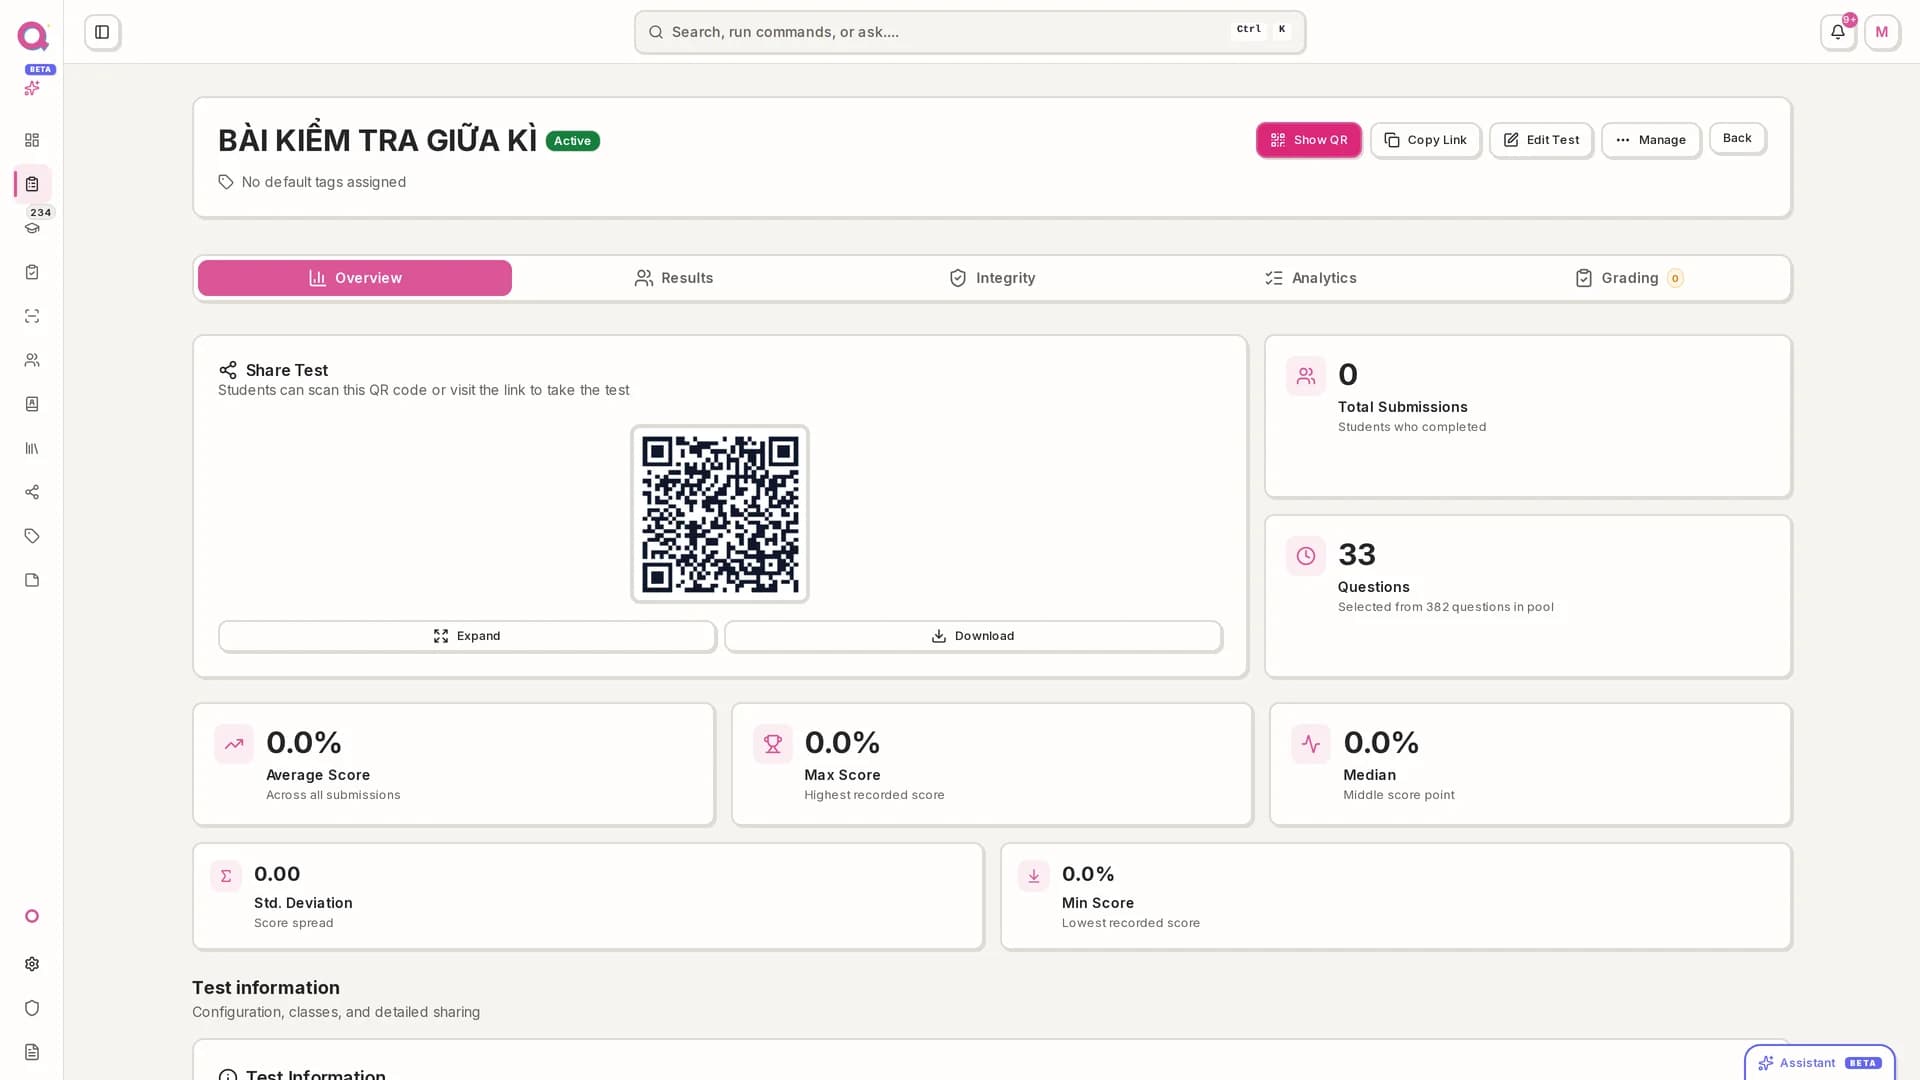1920x1080 pixels.
Task: Click the Show QR button
Action: [1309, 140]
